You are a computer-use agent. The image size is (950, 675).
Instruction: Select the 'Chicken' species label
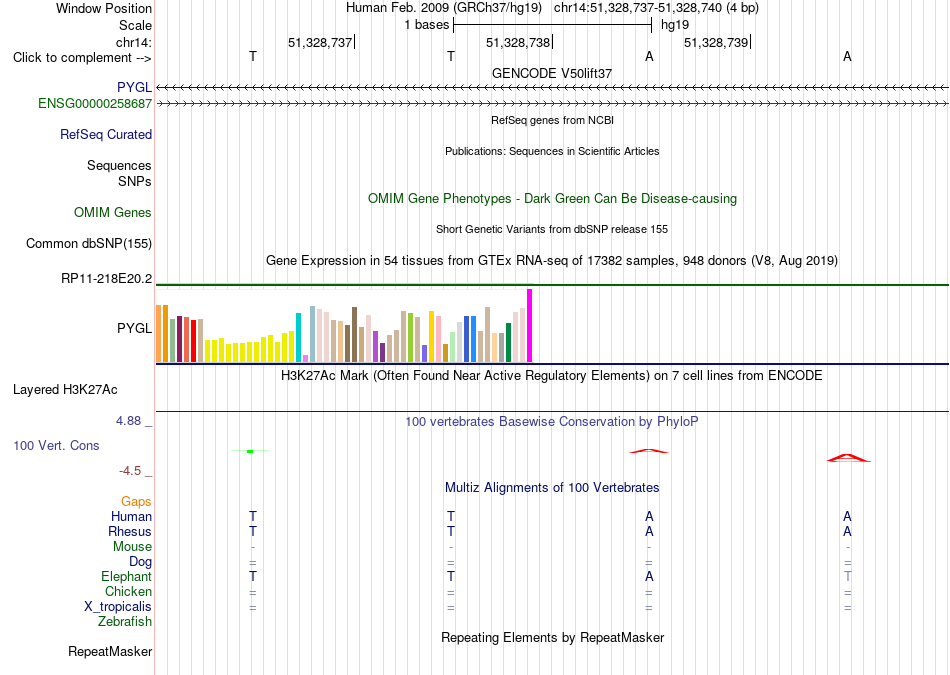(x=128, y=591)
